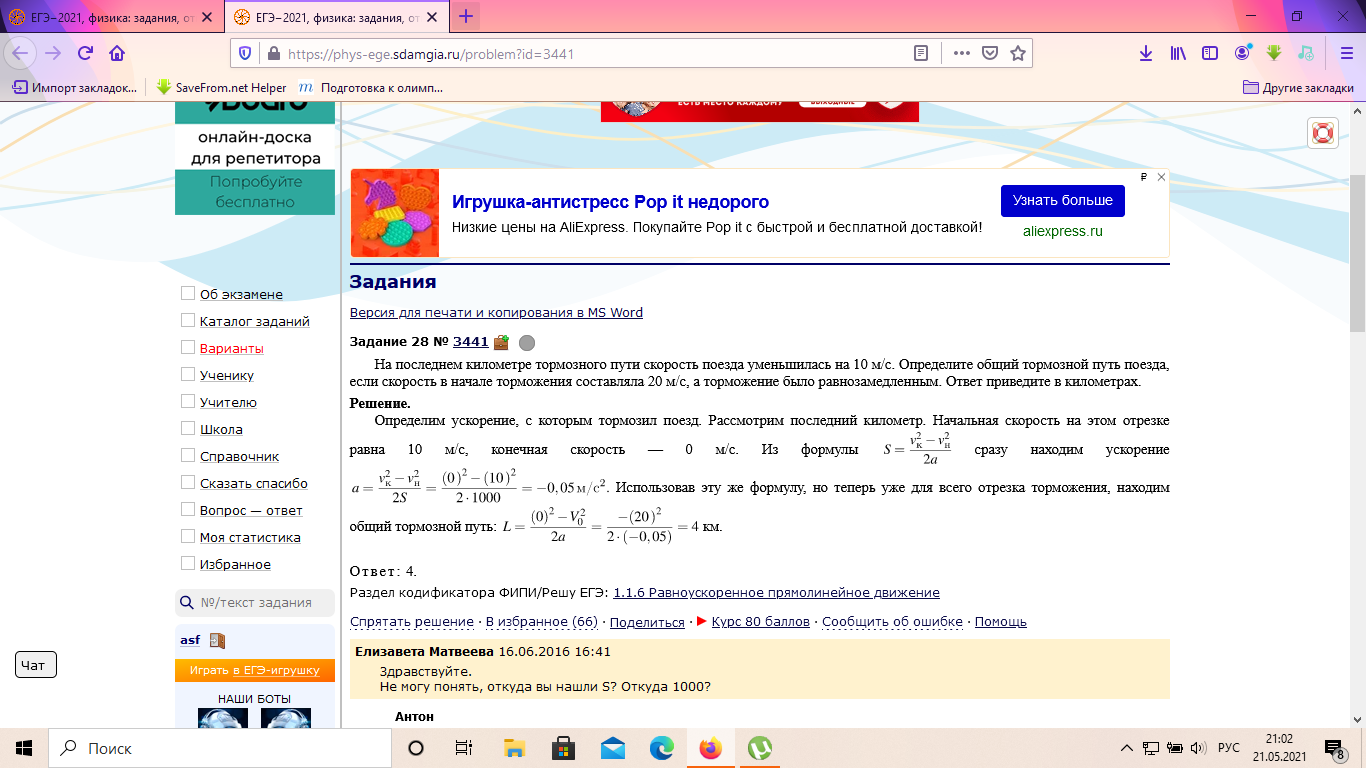Click the Узнать больше ad button

click(1062, 200)
